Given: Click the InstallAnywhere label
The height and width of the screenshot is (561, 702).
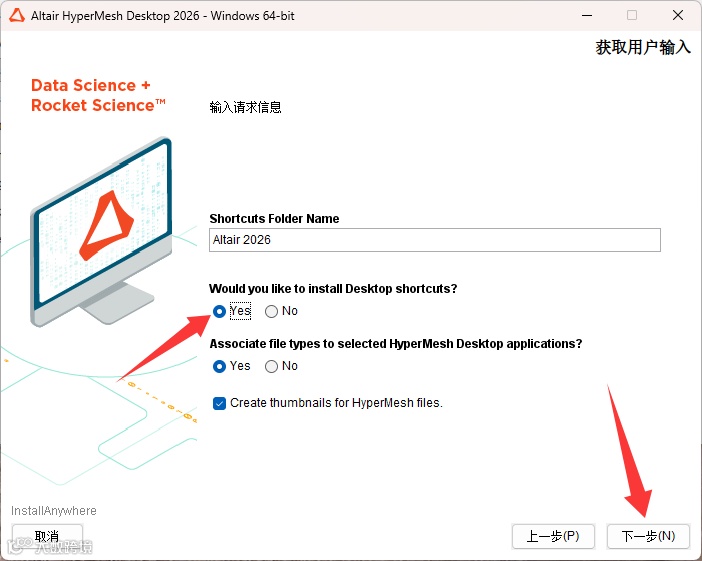Looking at the screenshot, I should [54, 511].
